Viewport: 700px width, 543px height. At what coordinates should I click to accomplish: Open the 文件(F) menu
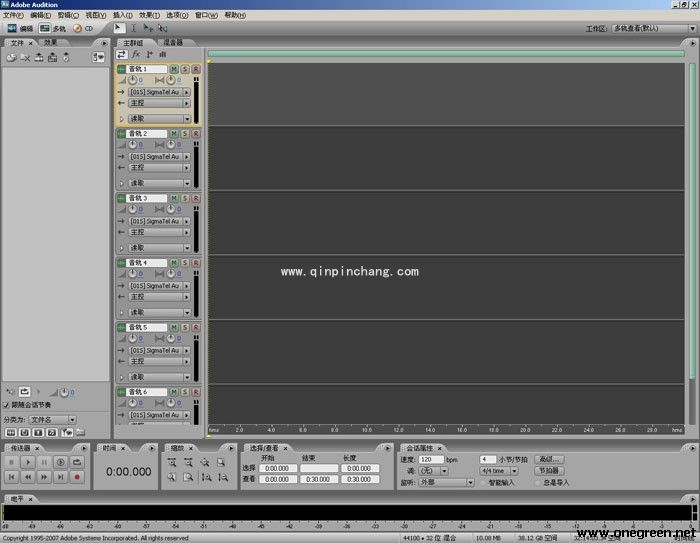[13, 15]
